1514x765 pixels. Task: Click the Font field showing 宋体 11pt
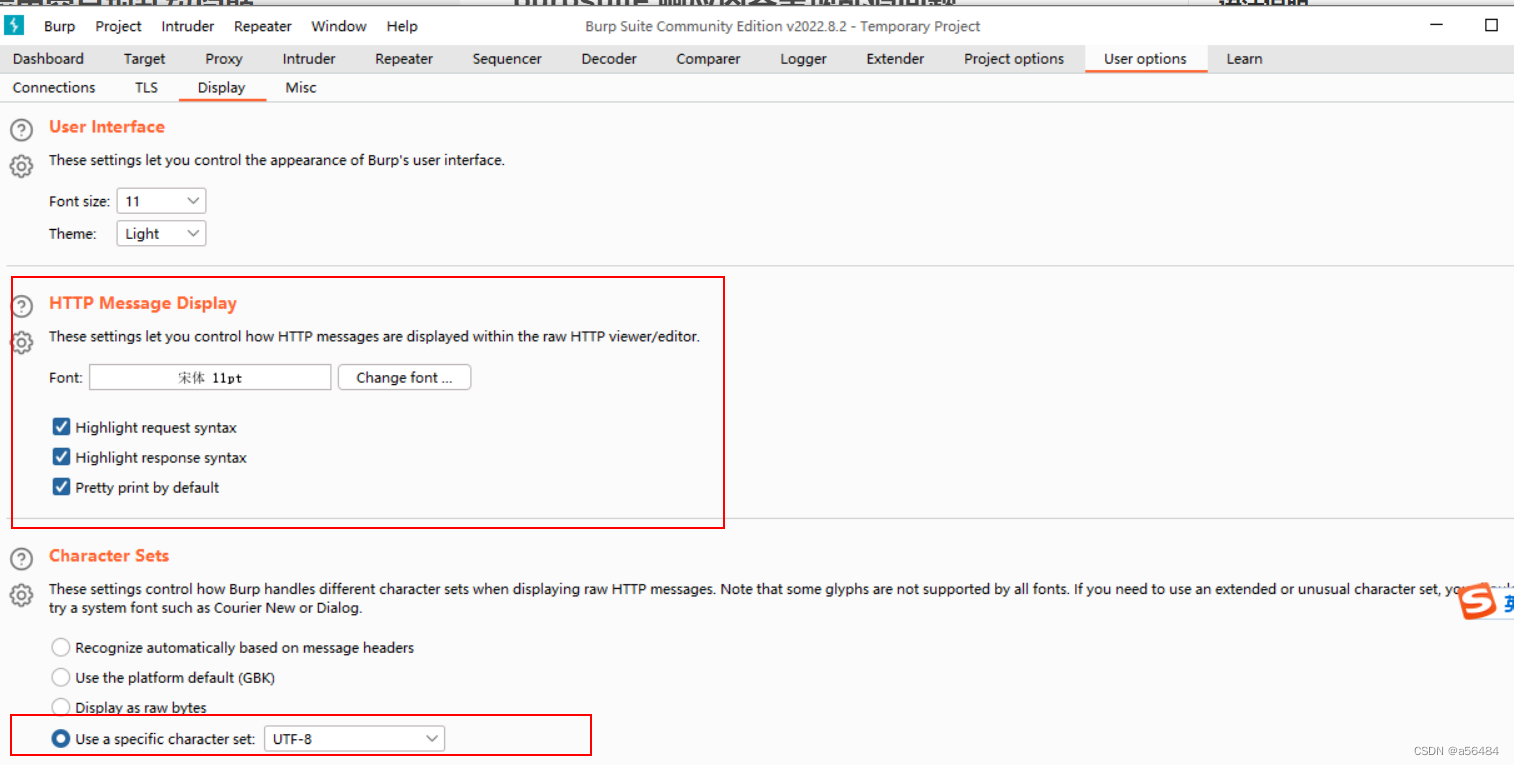pyautogui.click(x=210, y=378)
